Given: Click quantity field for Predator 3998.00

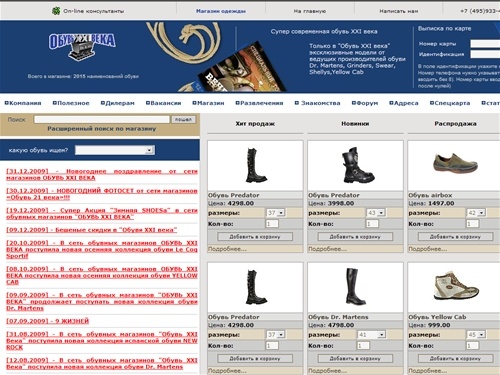Looking at the screenshot, I should [x=372, y=224].
